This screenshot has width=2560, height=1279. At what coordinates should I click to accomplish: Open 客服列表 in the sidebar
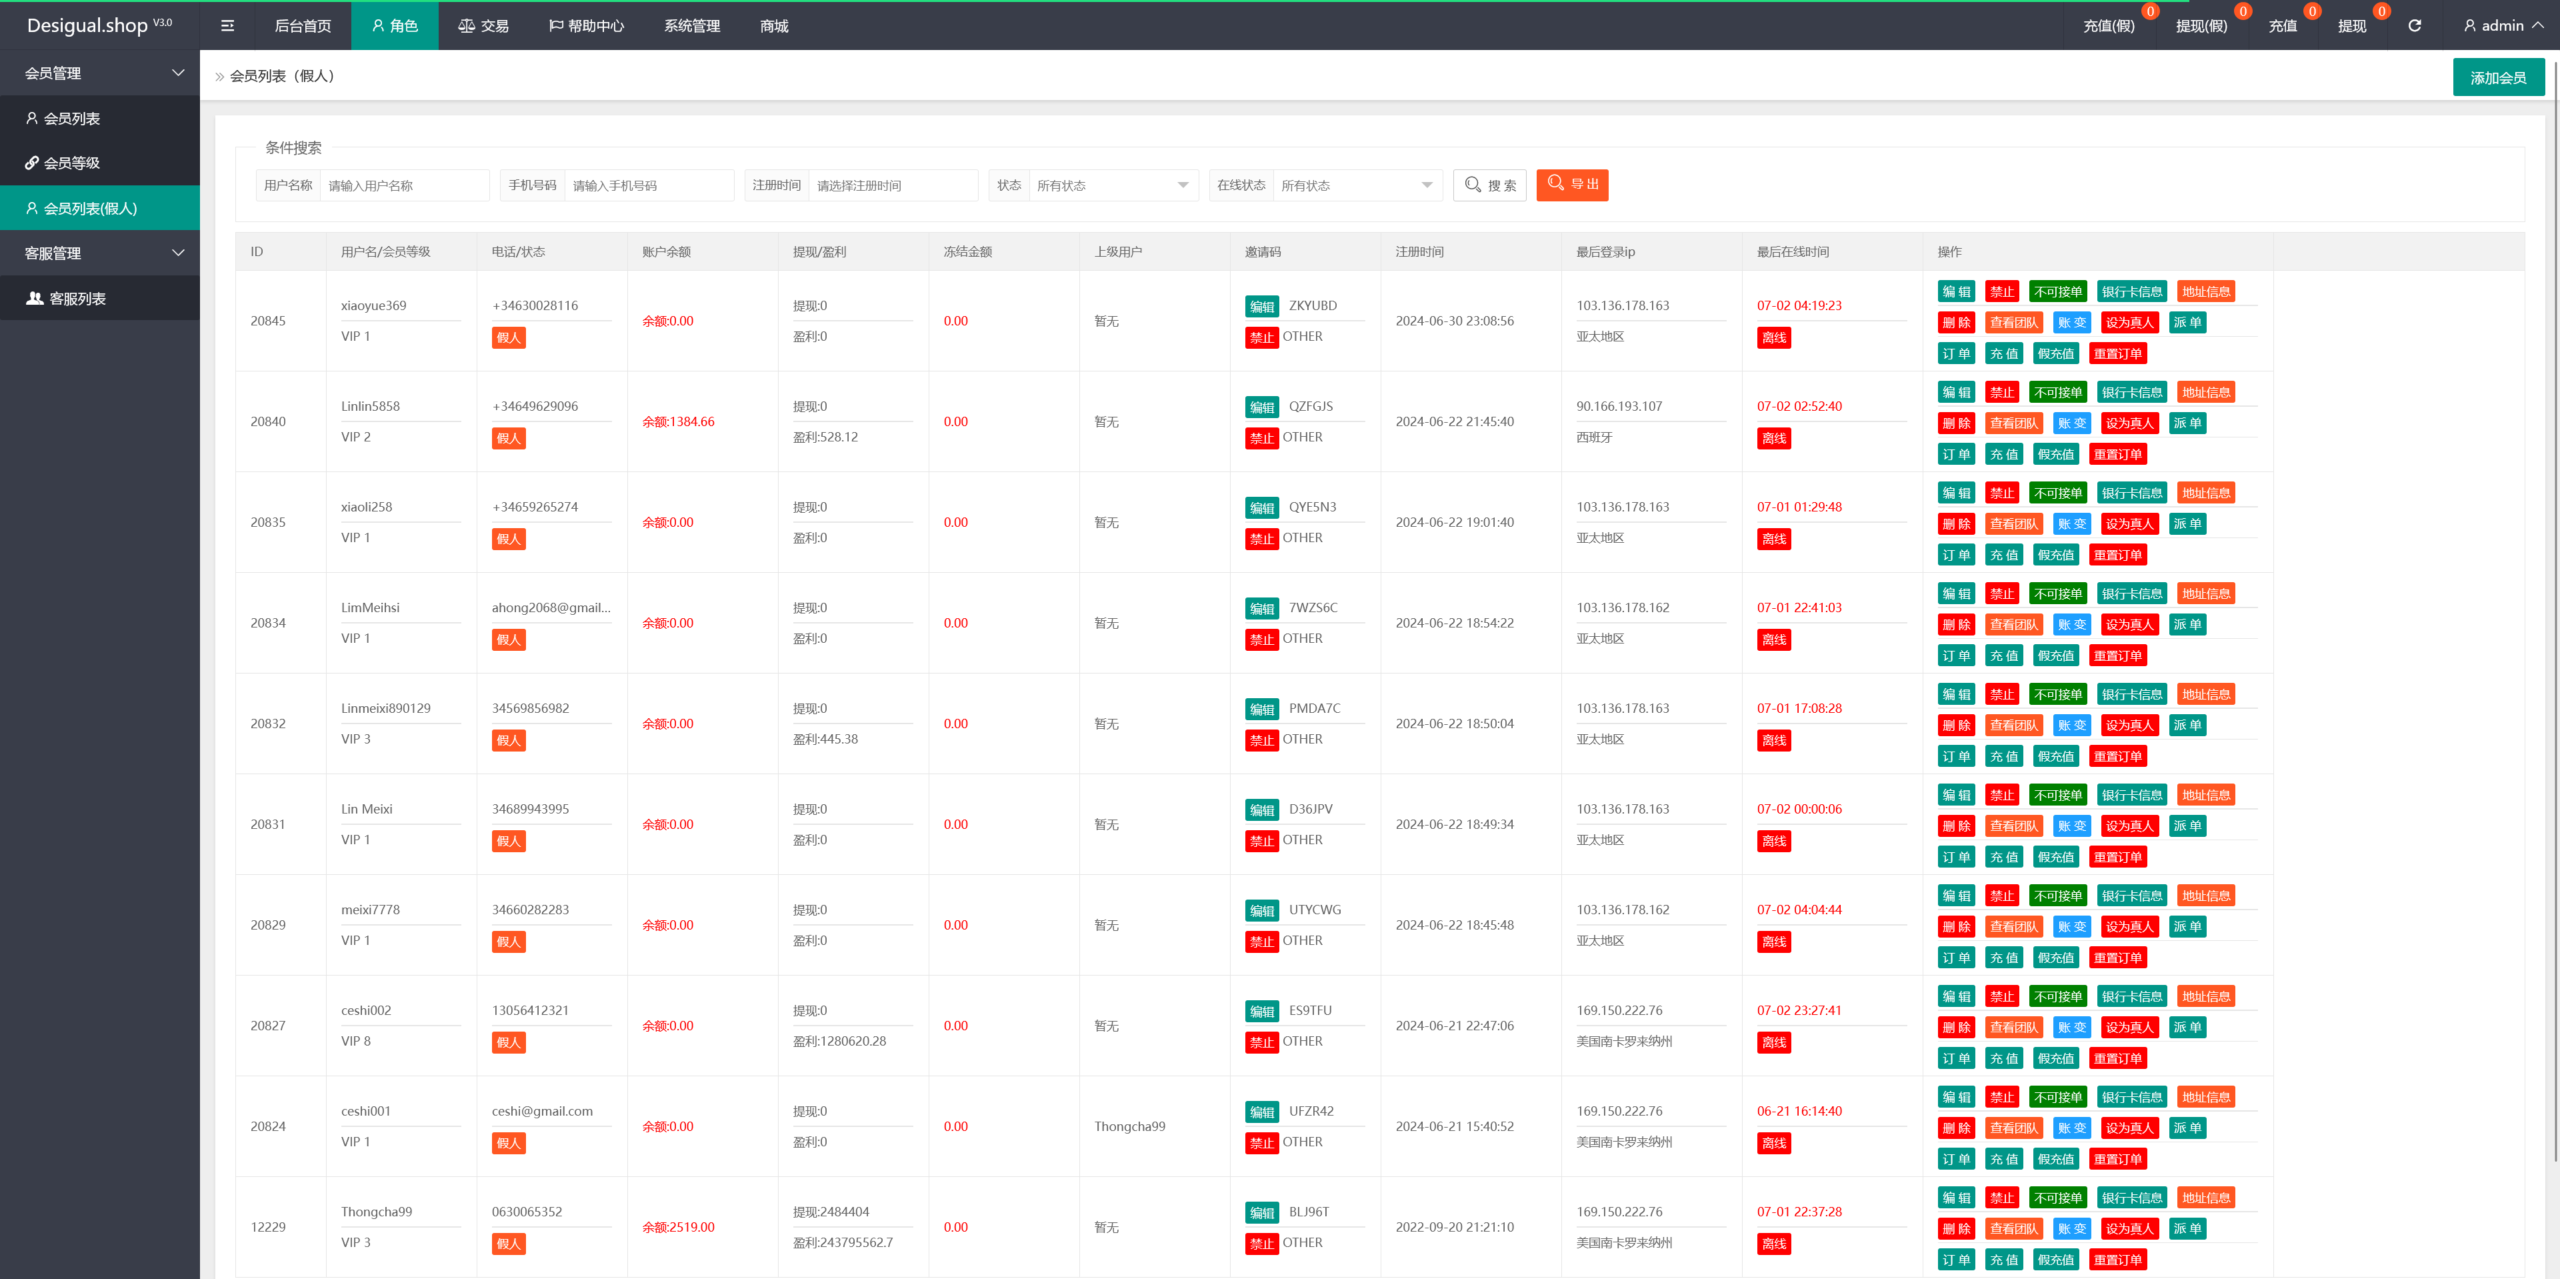tap(77, 298)
